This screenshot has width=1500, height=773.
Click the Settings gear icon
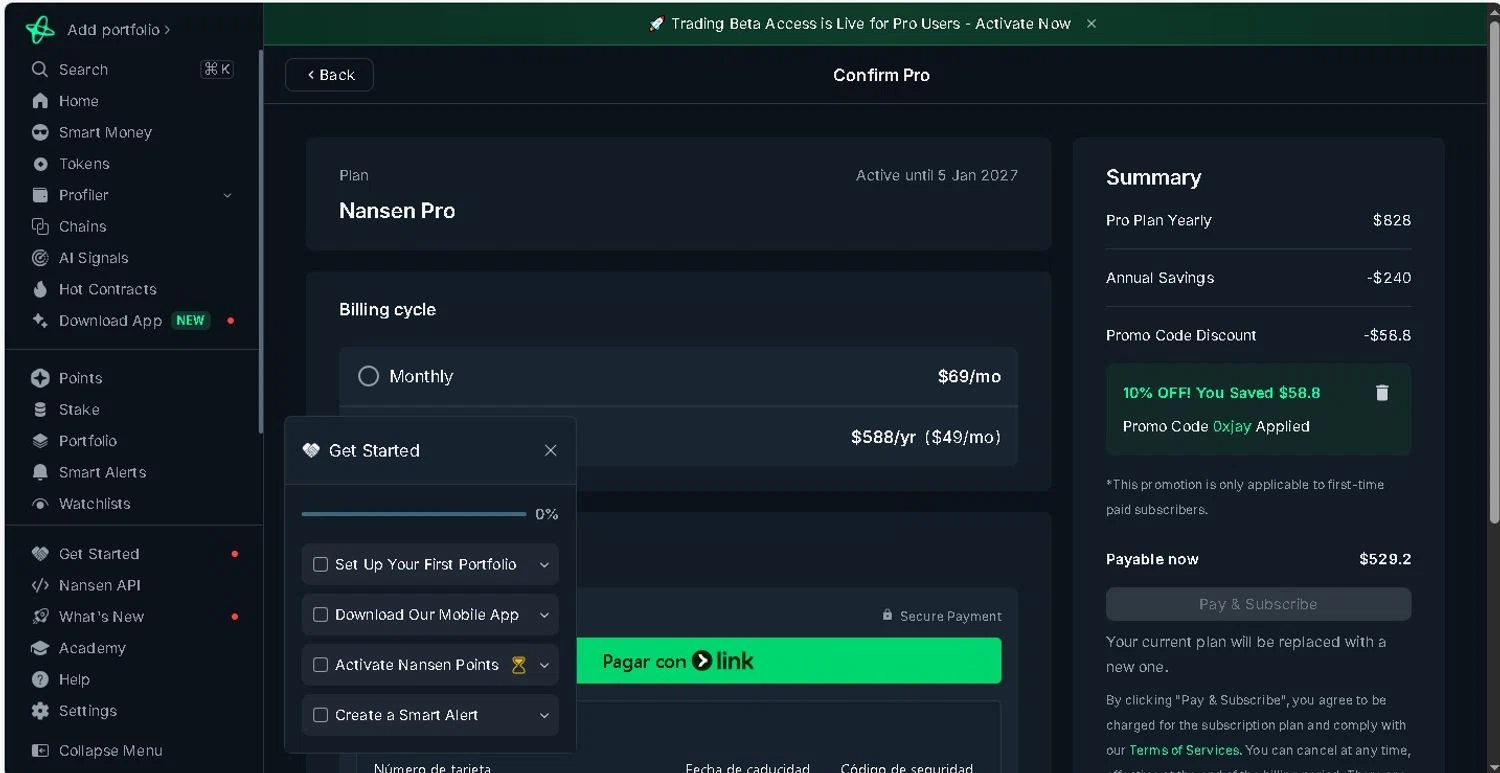40,711
